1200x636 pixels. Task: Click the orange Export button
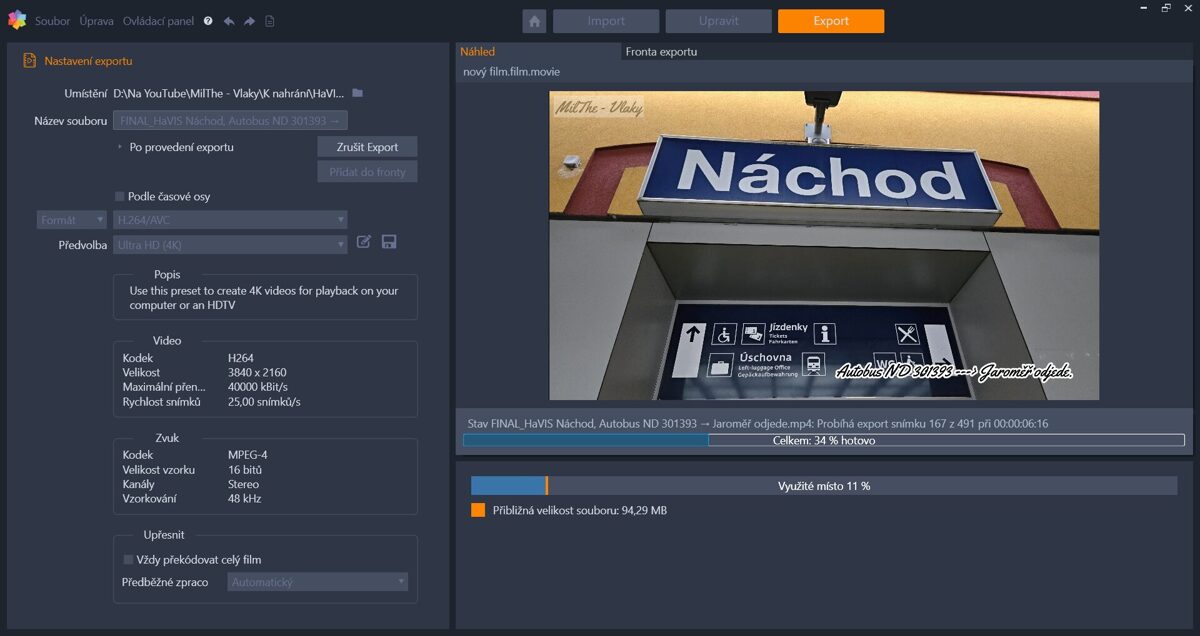(830, 20)
